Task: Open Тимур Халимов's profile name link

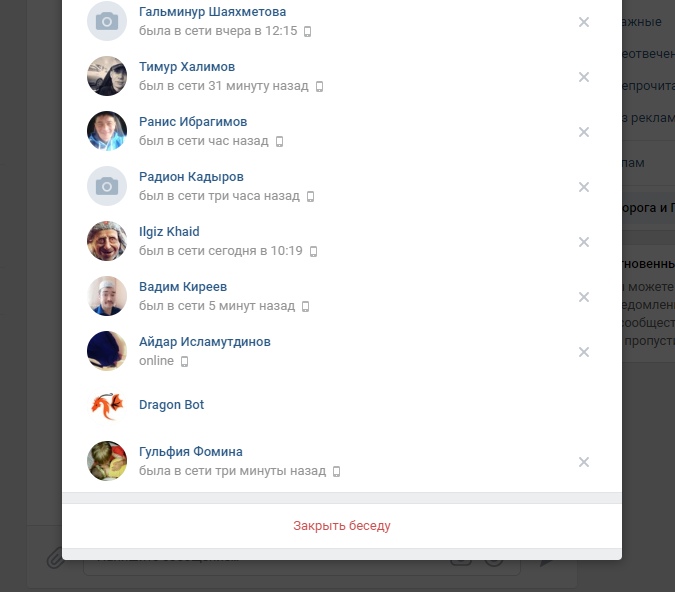Action: point(187,67)
